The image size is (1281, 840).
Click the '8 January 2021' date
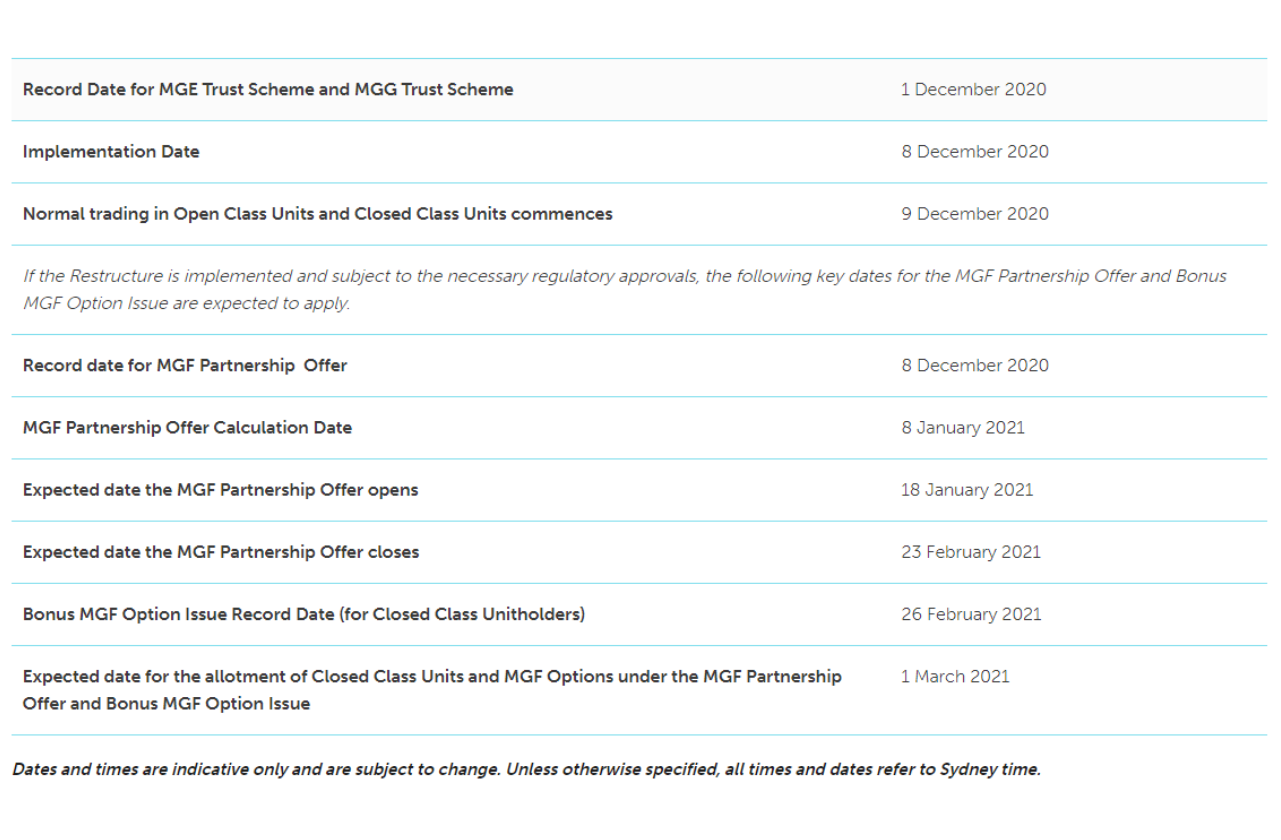click(x=963, y=428)
